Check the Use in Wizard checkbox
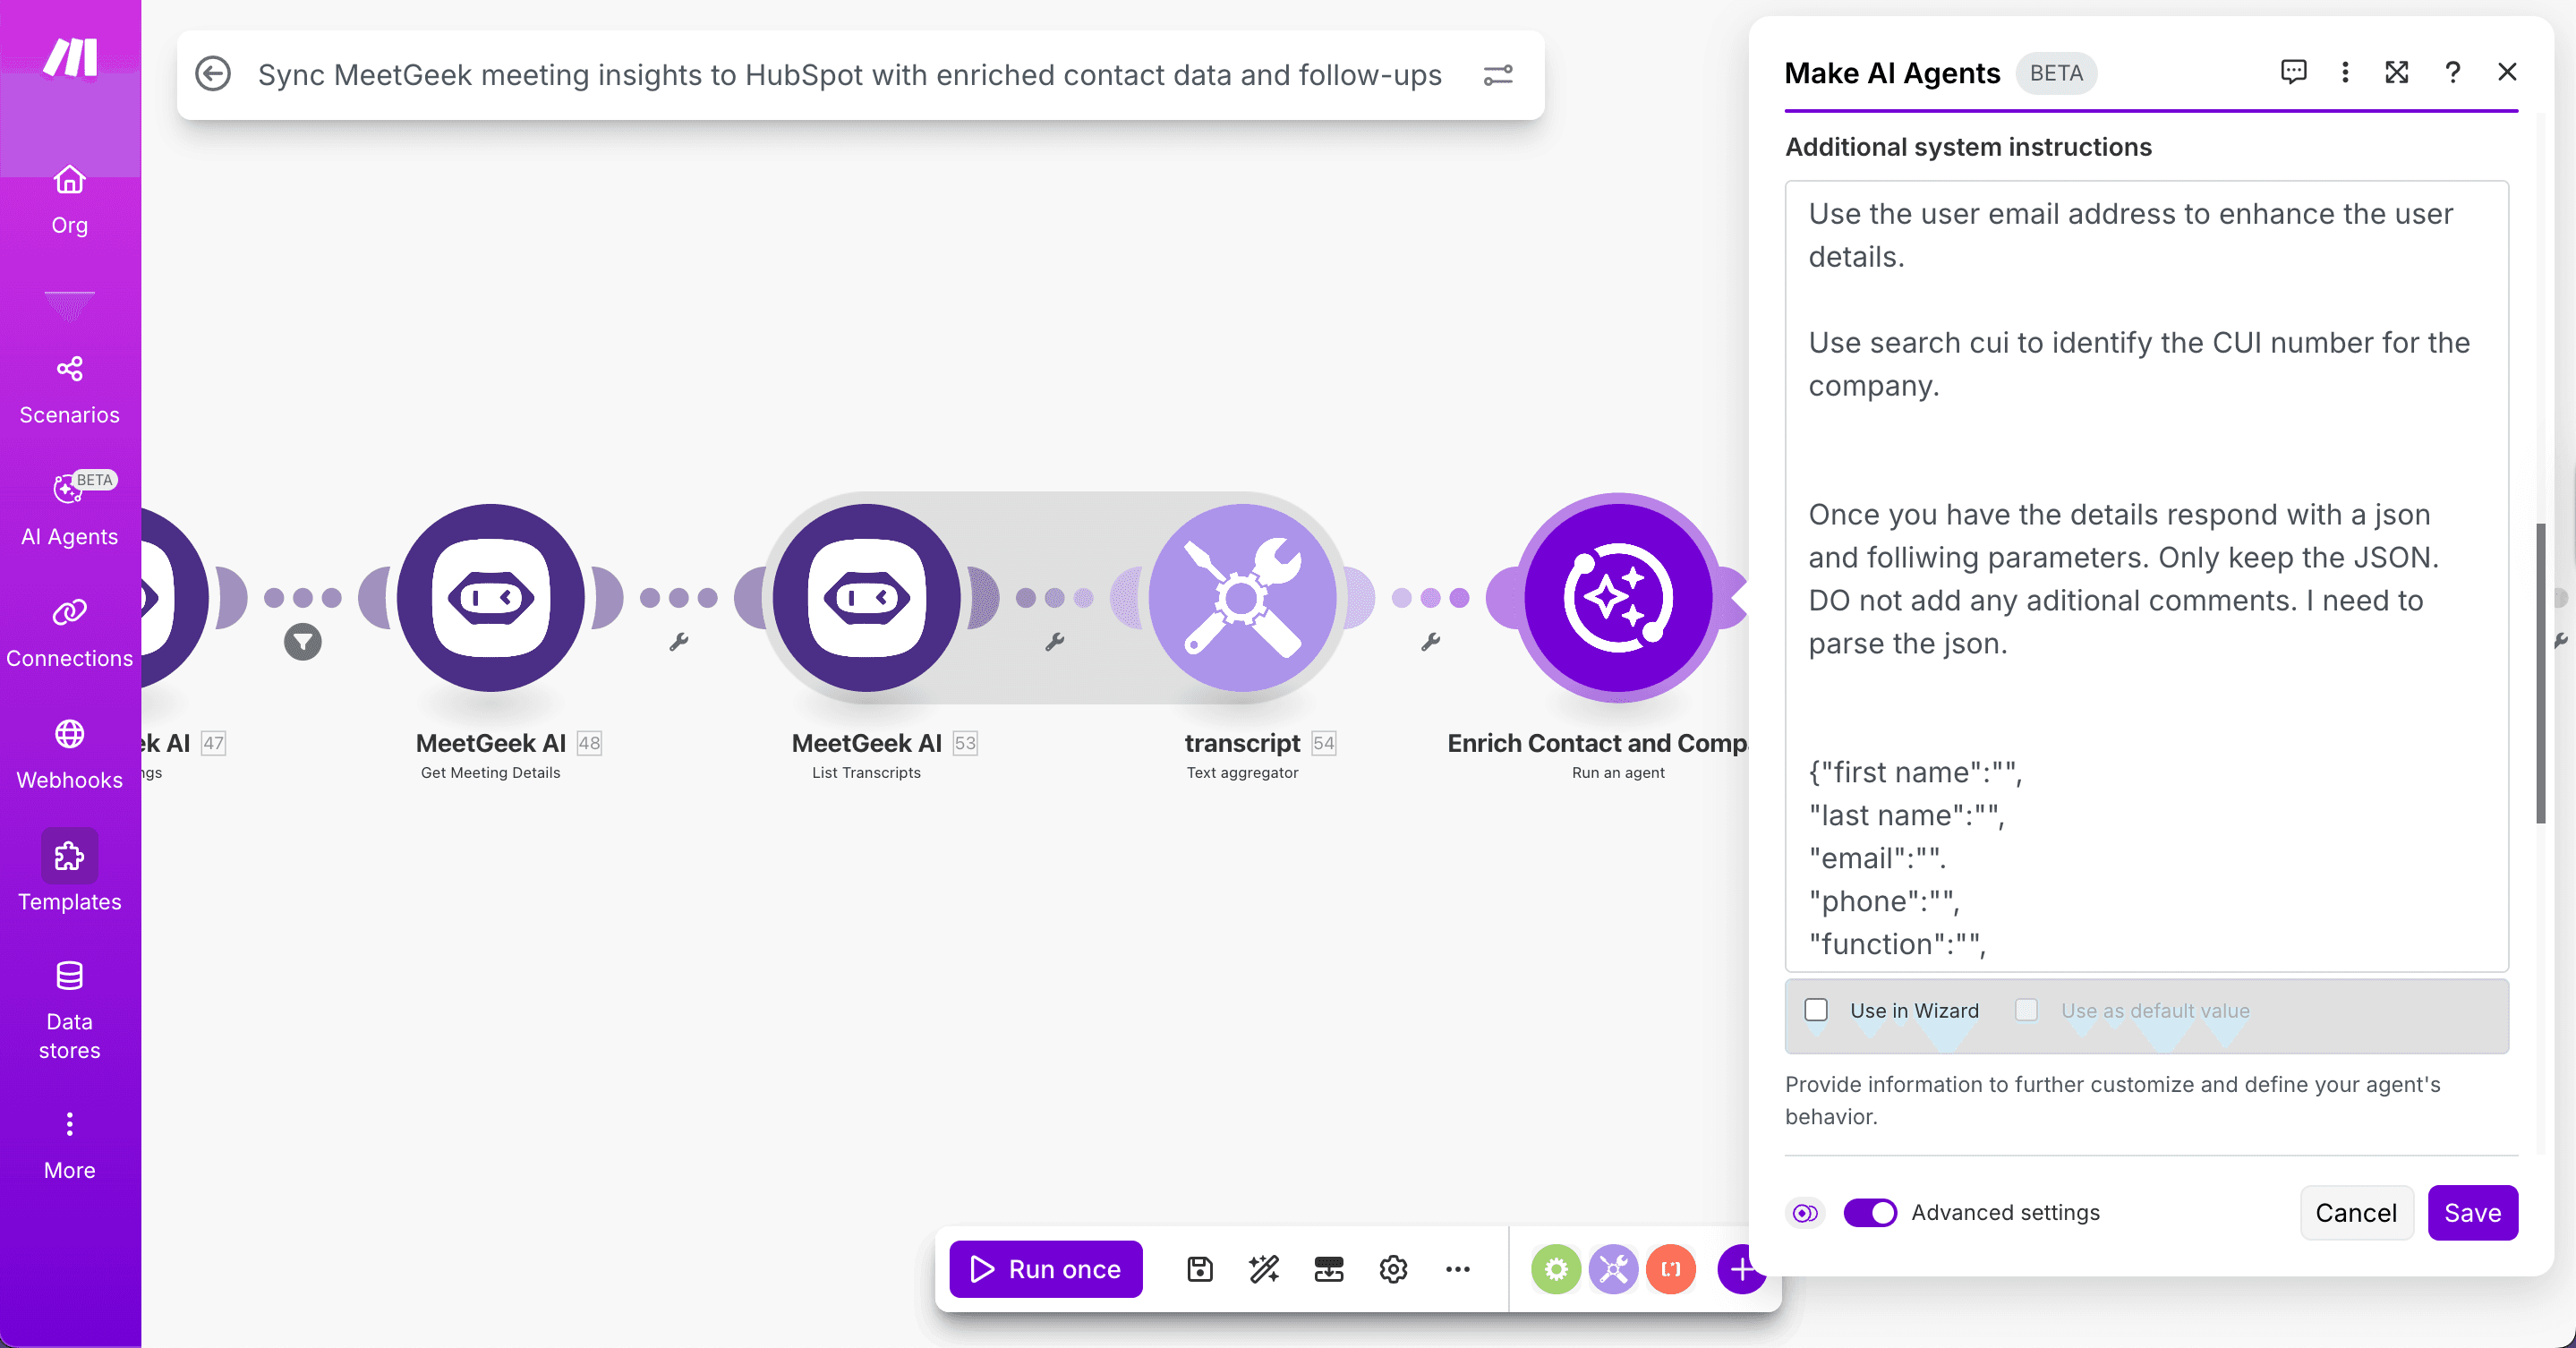 (x=1816, y=1010)
